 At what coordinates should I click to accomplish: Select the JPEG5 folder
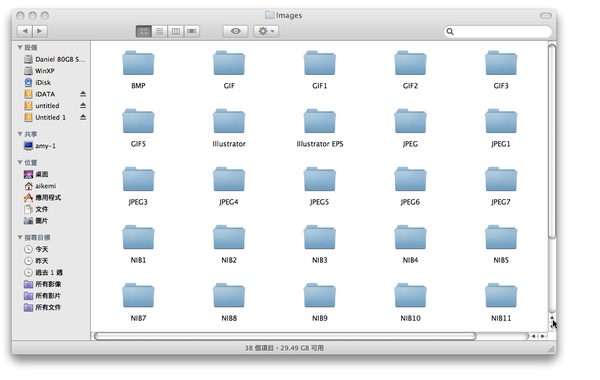(320, 179)
